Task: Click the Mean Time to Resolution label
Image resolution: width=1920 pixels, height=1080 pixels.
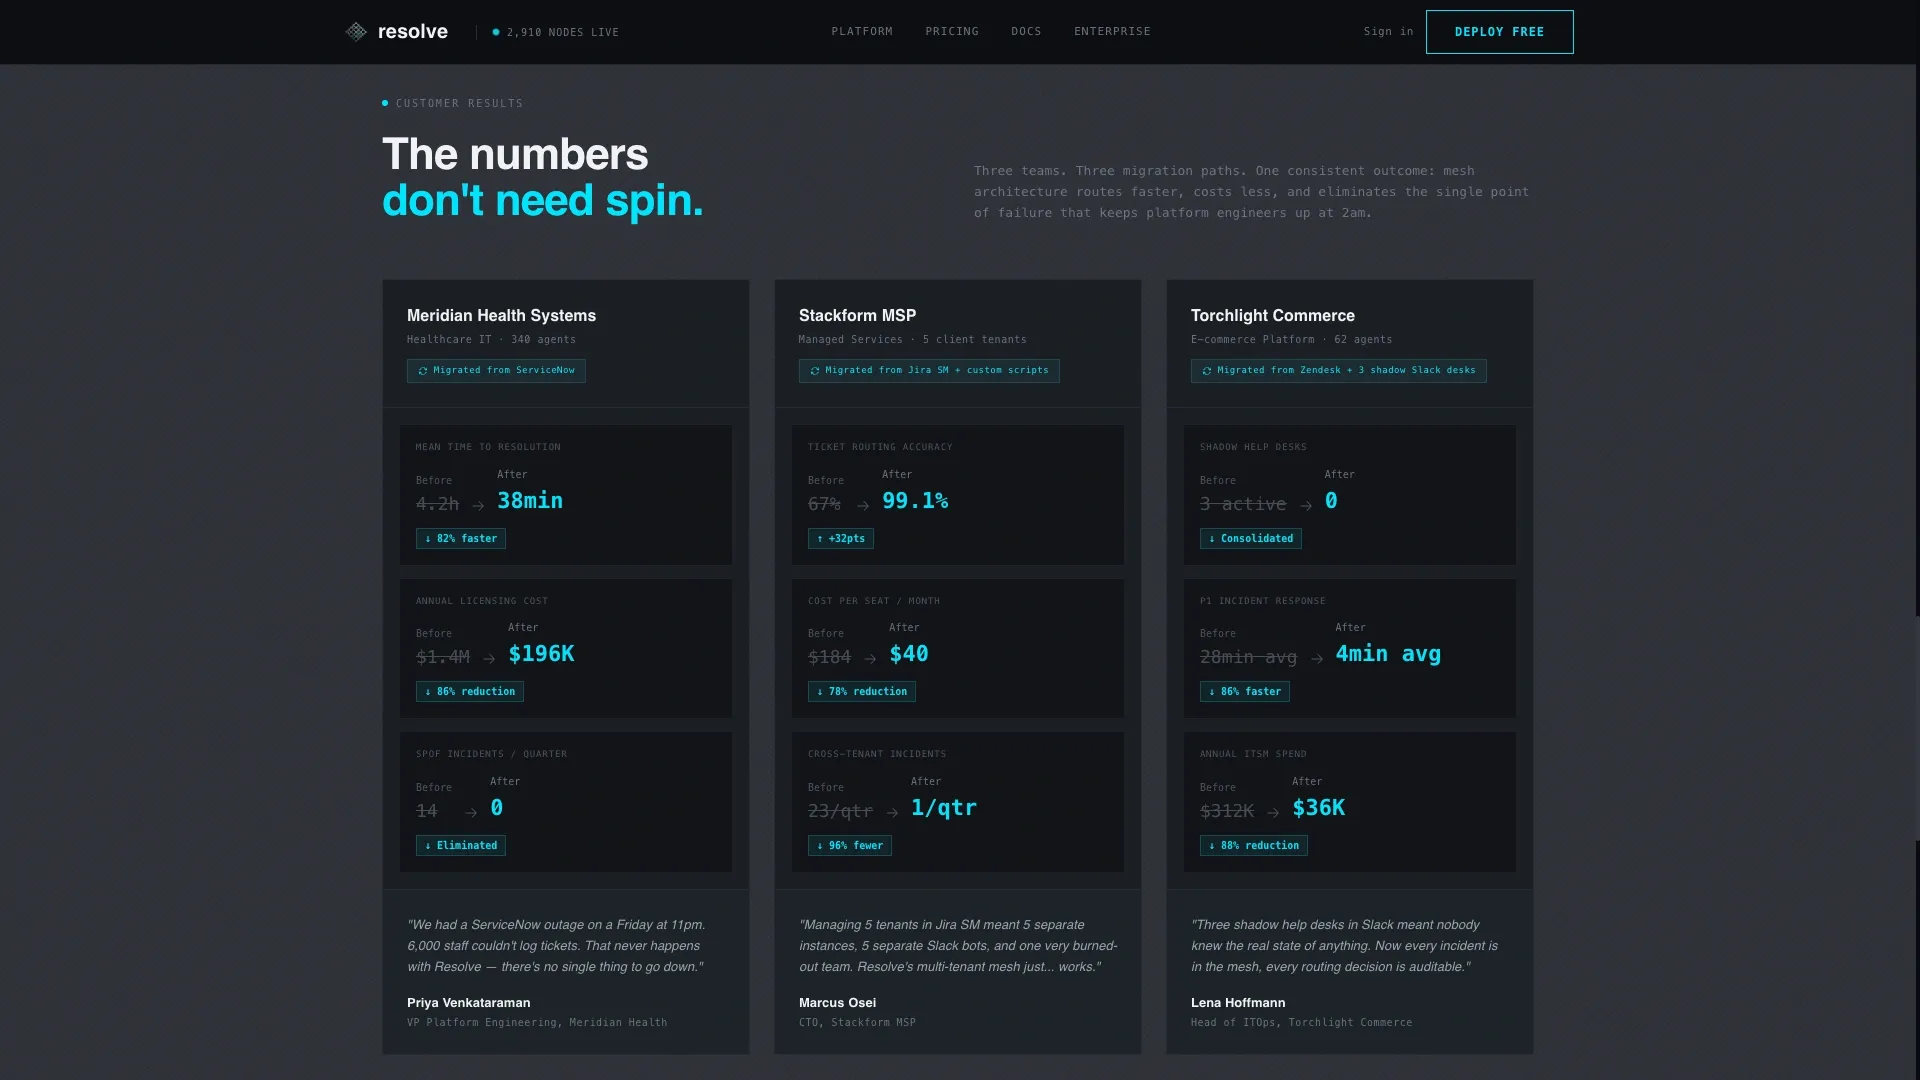Action: pyautogui.click(x=488, y=447)
